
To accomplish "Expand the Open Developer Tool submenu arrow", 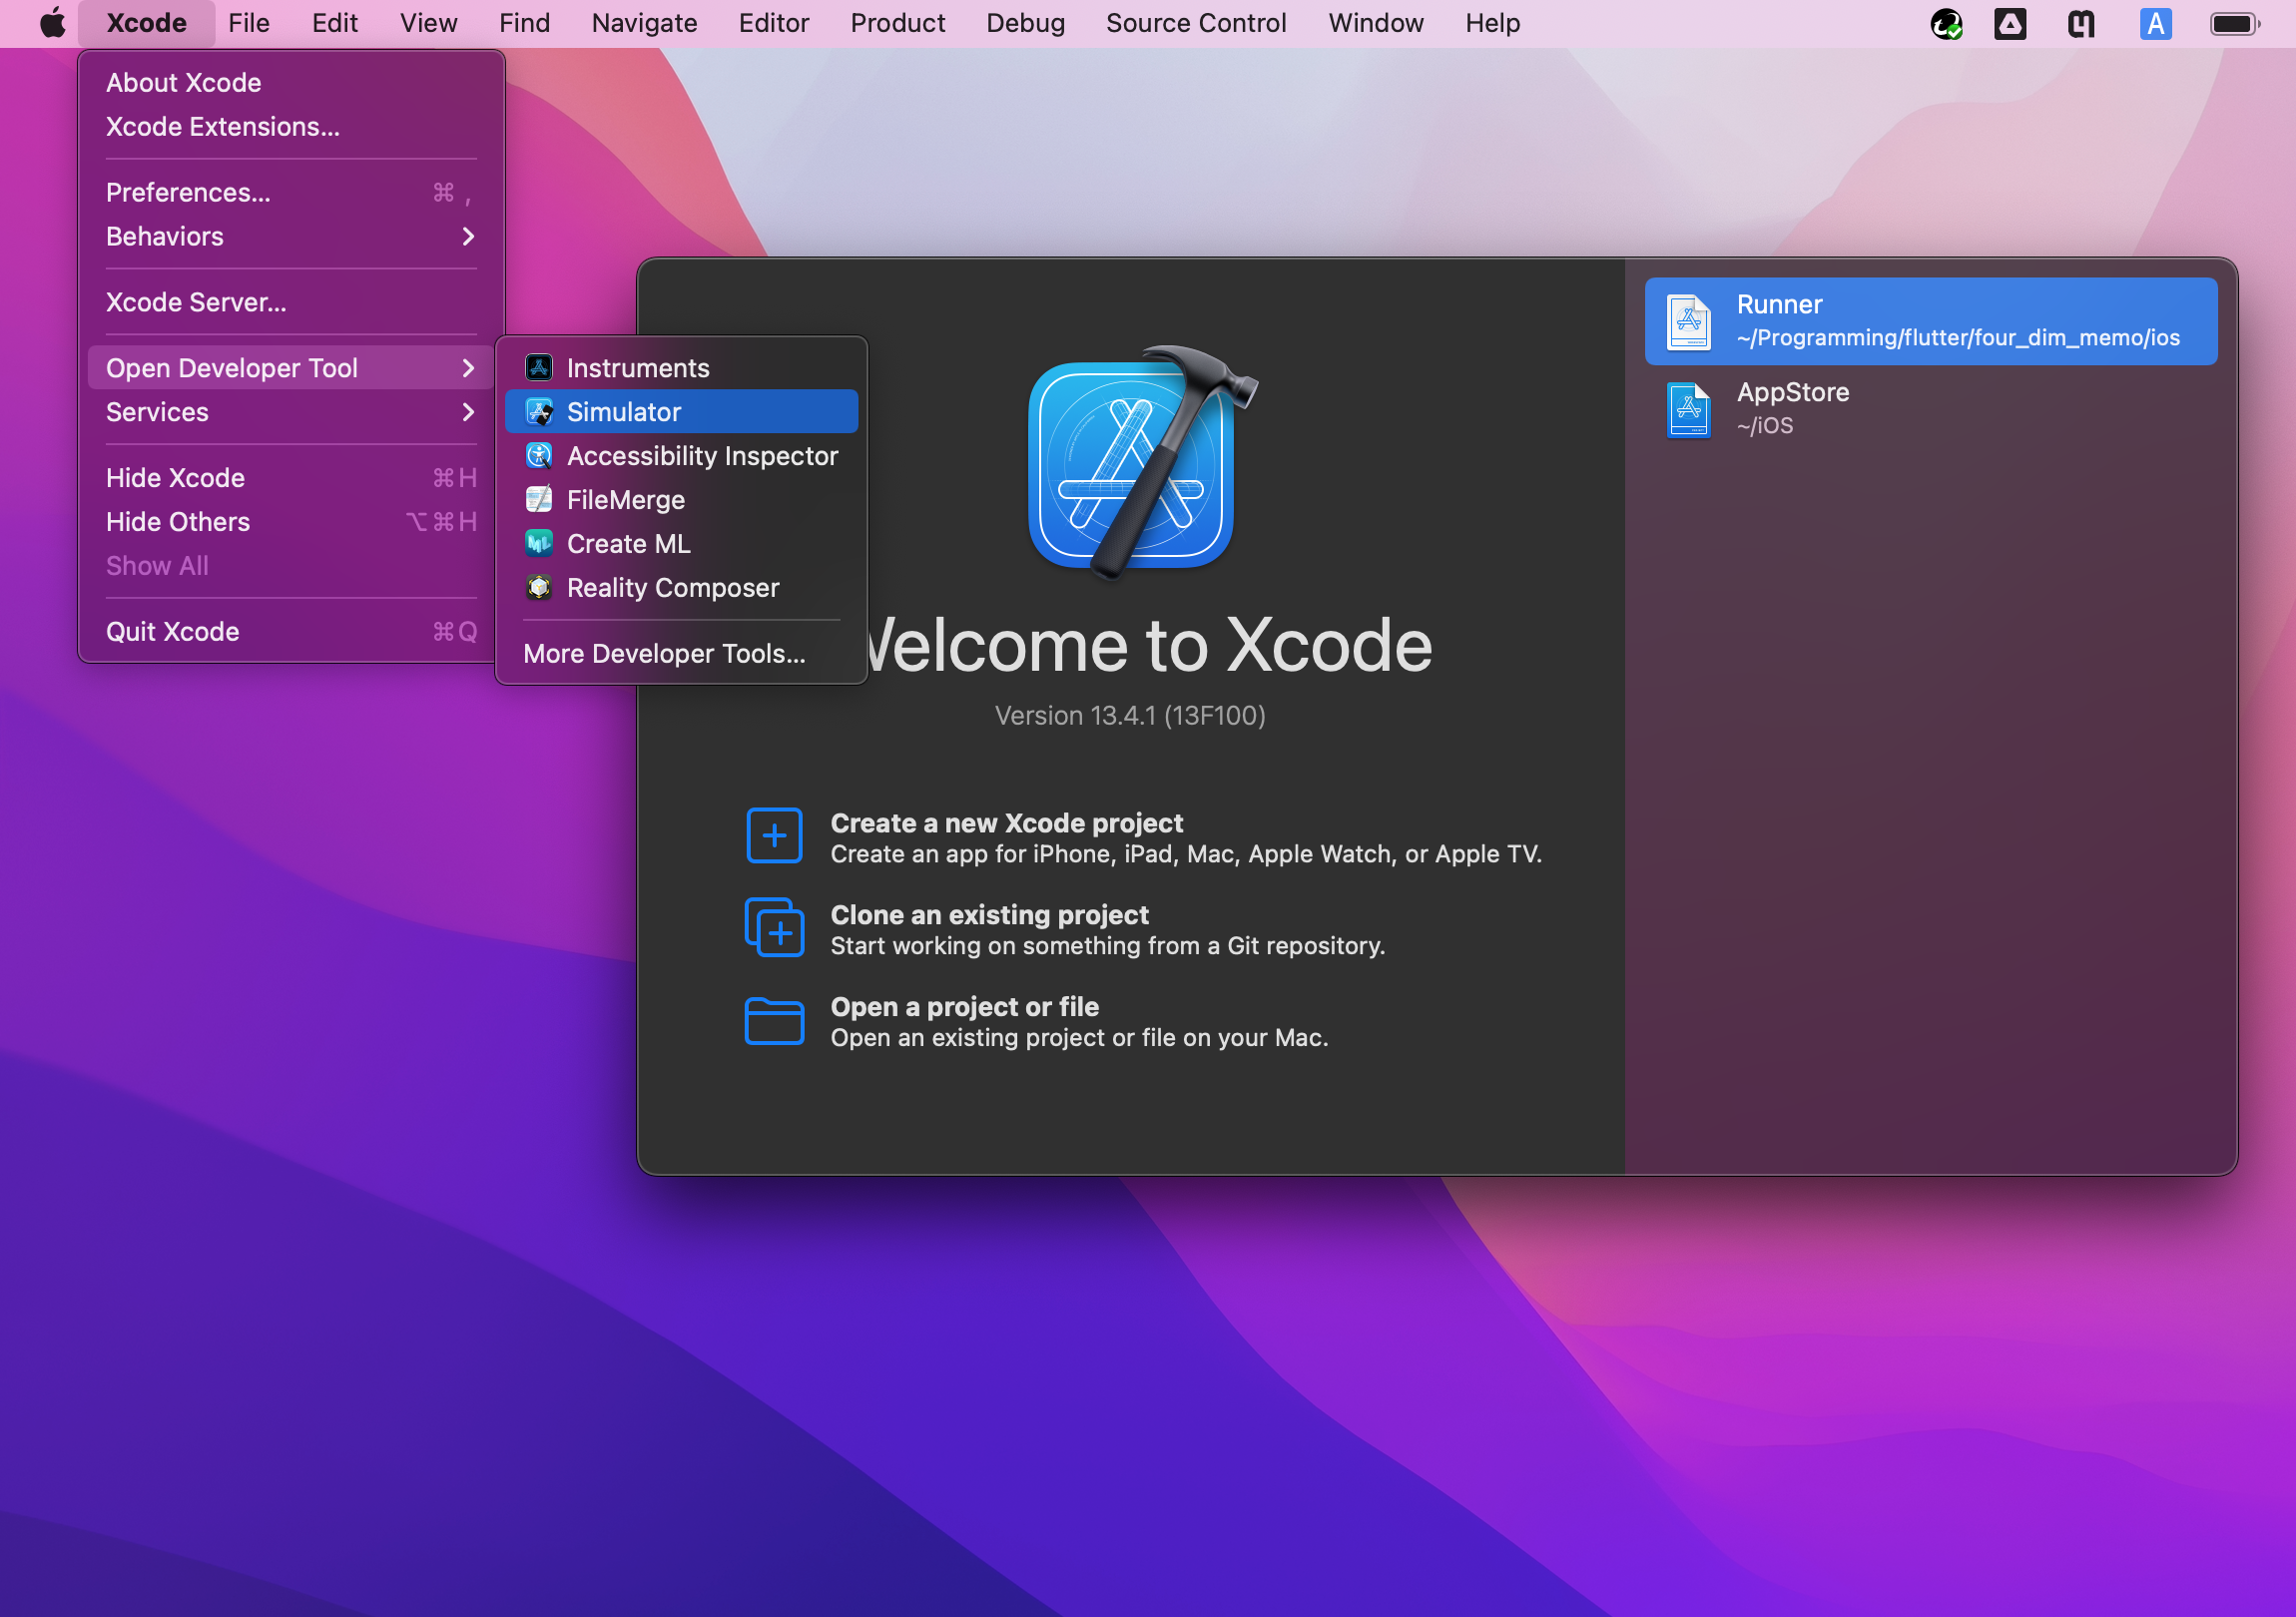I will 468,369.
